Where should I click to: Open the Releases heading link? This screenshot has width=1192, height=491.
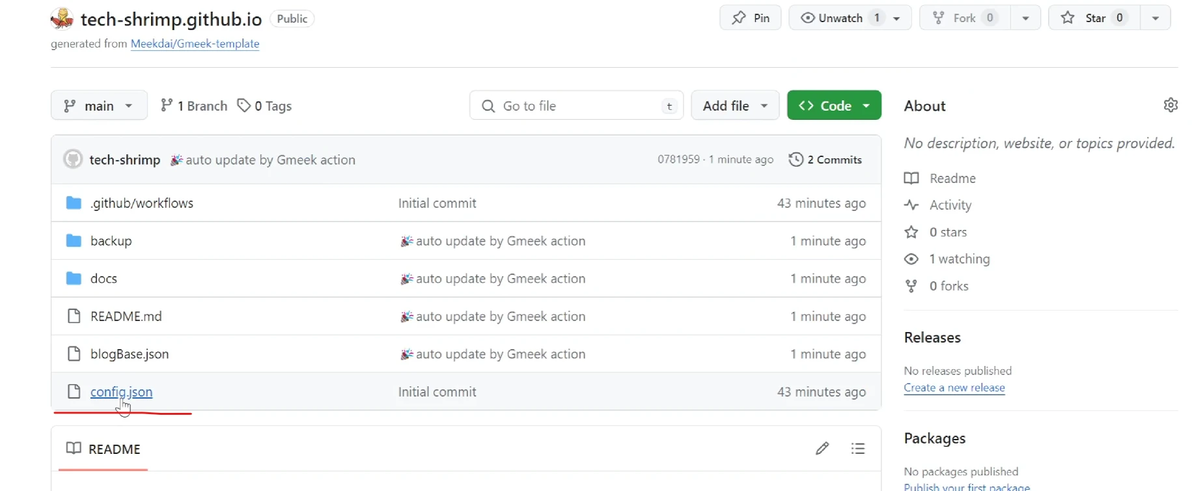tap(932, 337)
